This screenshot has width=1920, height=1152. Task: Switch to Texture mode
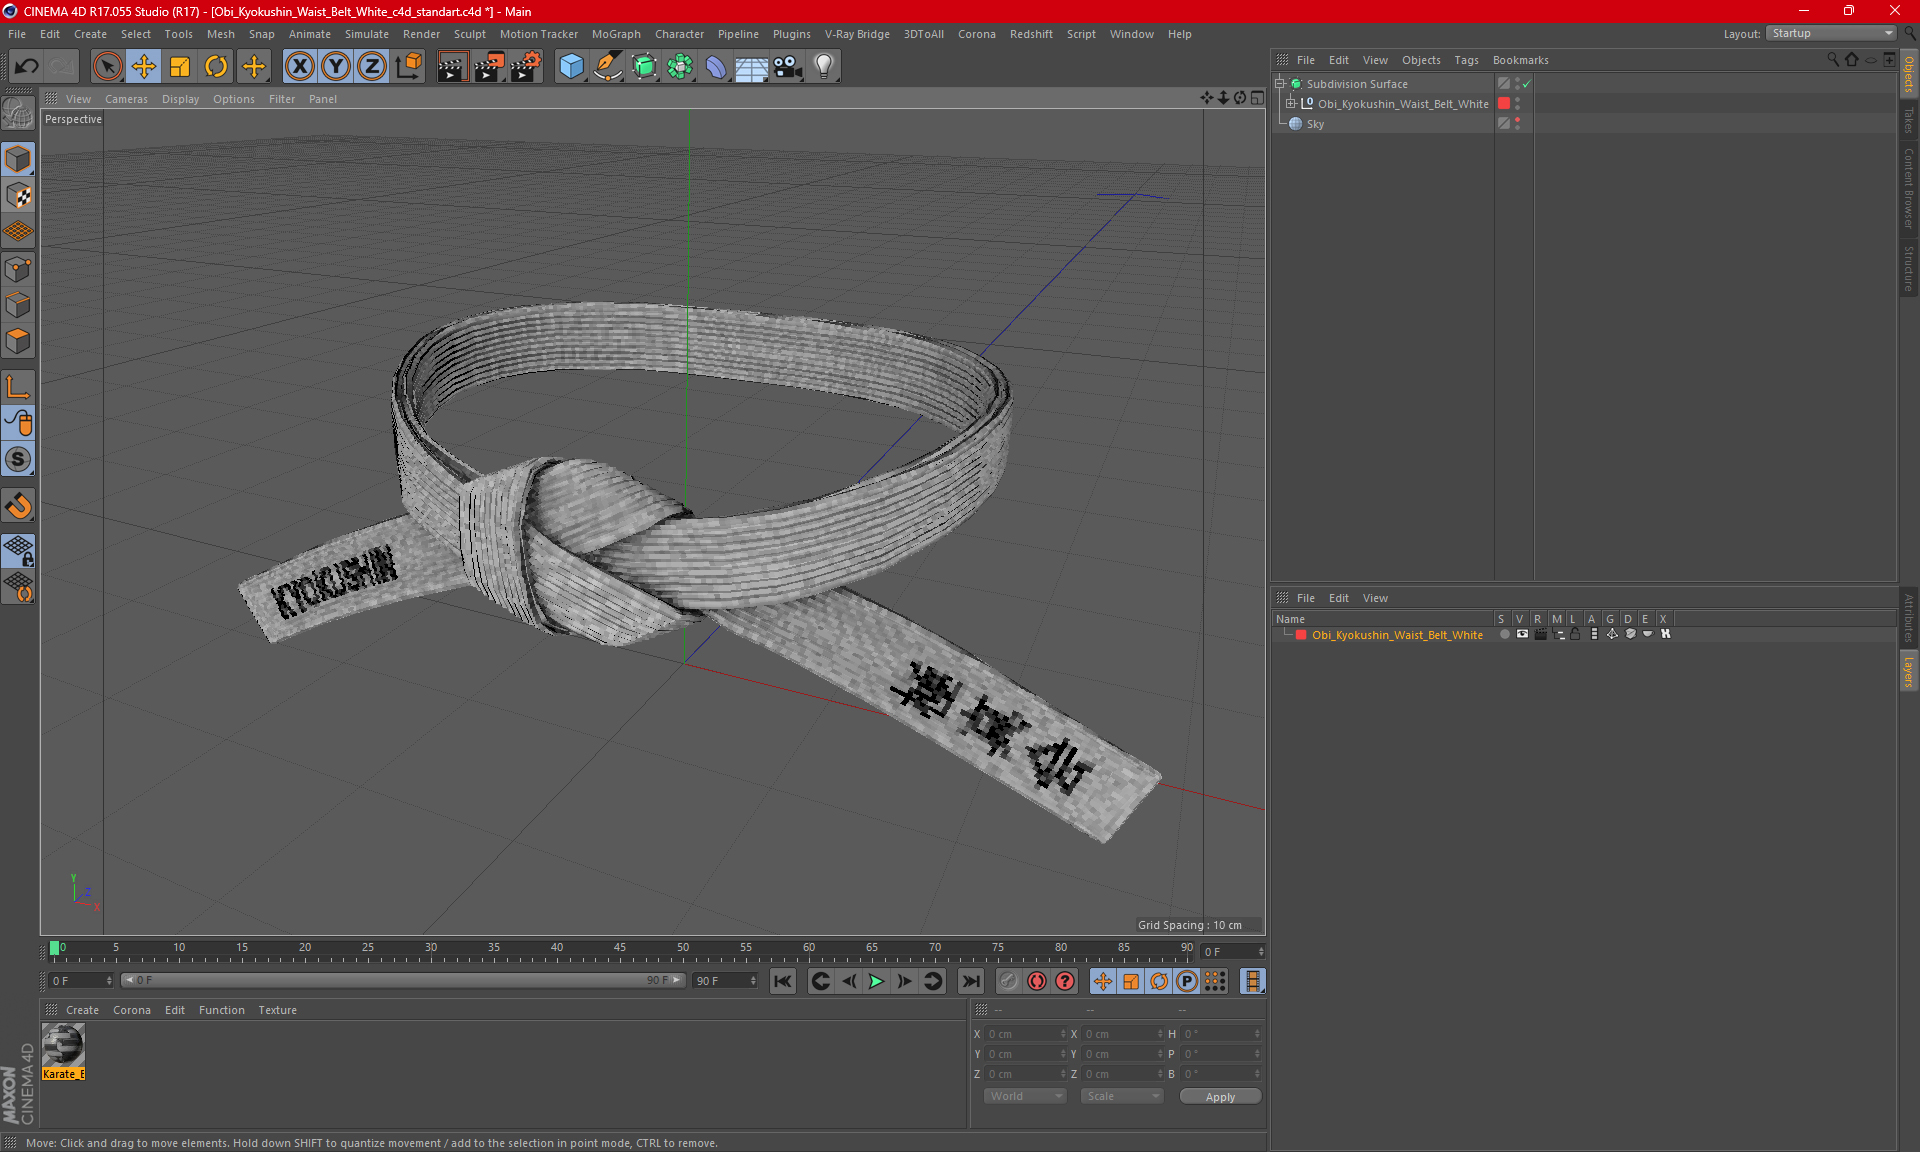18,196
